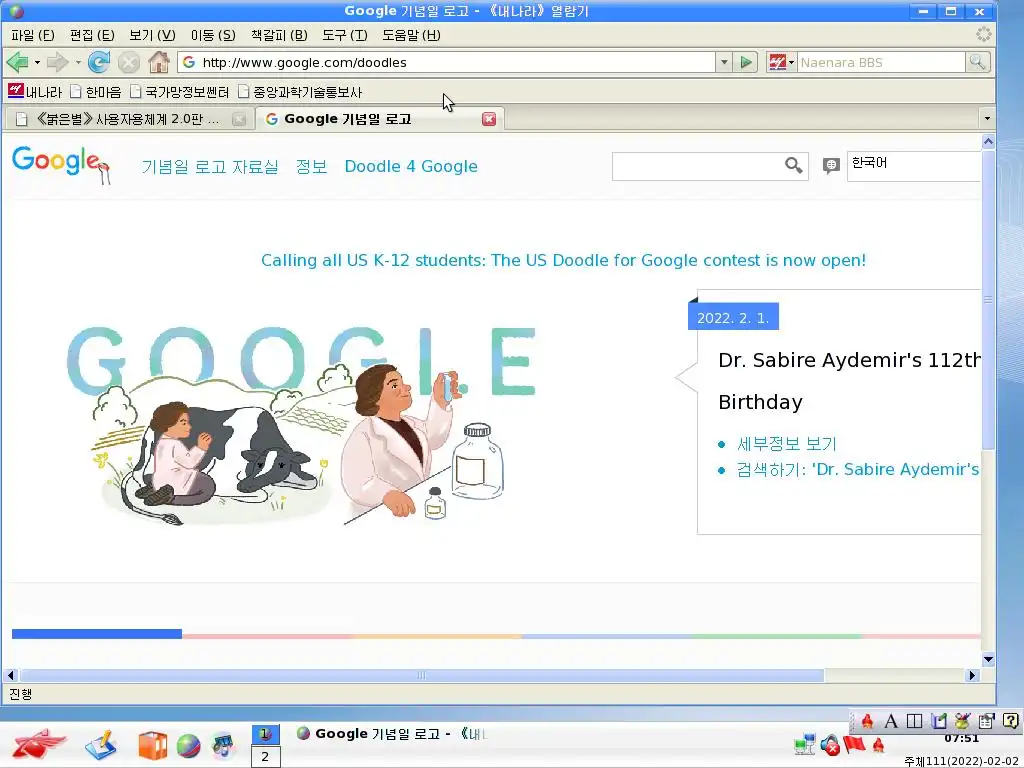Click the horizontal scrollbar thumb
Viewport: 1024px width, 768px height.
pos(422,675)
